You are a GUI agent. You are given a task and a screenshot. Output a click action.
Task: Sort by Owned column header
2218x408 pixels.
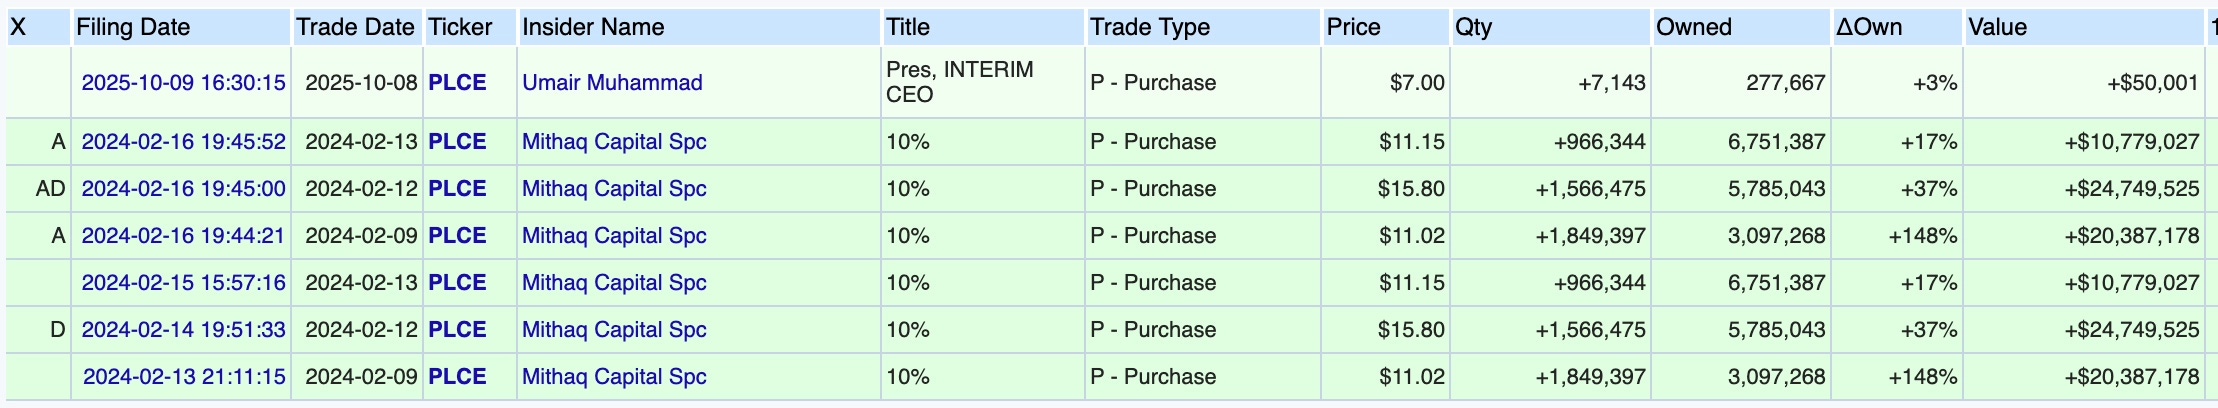1694,27
